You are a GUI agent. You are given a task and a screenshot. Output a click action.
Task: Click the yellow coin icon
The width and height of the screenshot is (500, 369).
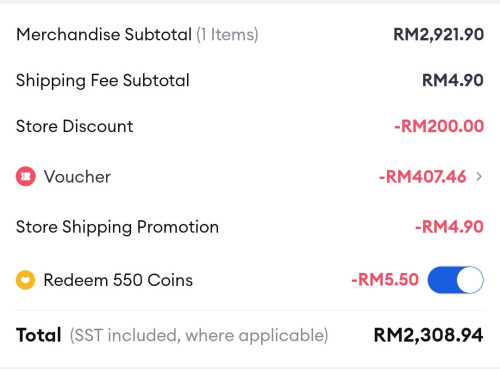pyautogui.click(x=26, y=280)
